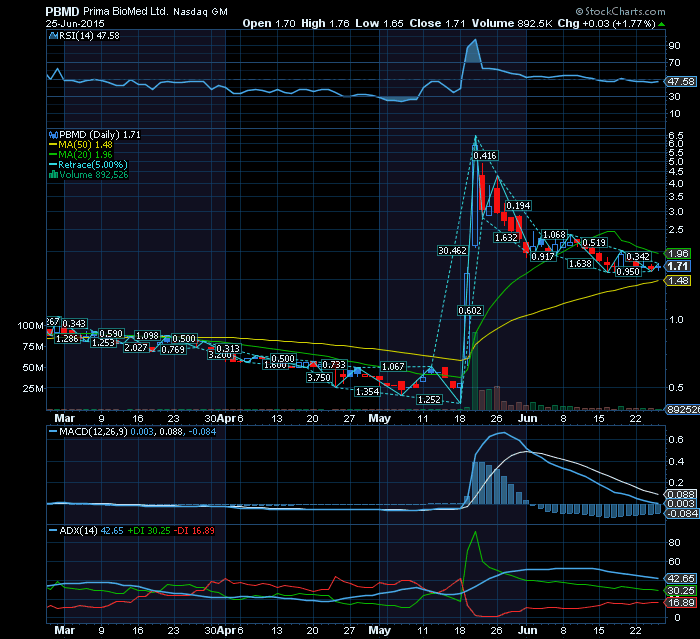Image resolution: width=700 pixels, height=639 pixels.
Task: Click the 'High 1.76' value
Action: (325, 24)
